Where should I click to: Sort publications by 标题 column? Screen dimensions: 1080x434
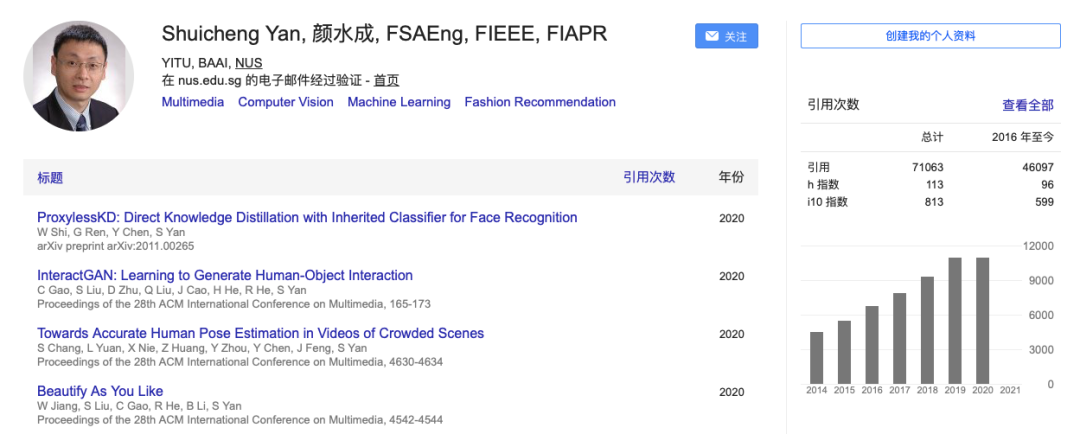50,177
